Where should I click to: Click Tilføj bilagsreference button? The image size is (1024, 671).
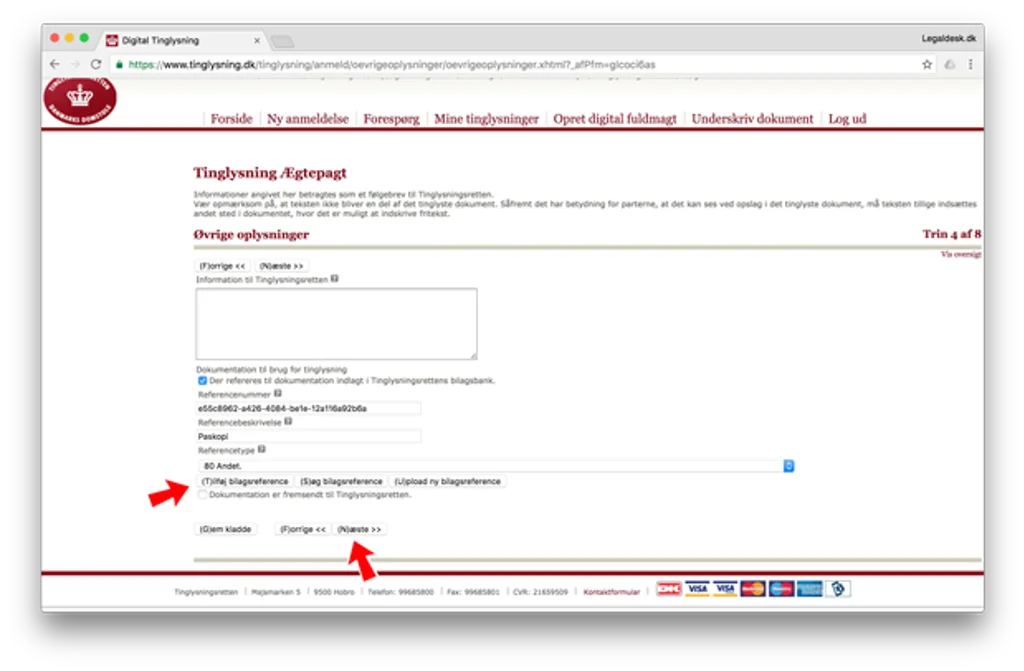244,482
